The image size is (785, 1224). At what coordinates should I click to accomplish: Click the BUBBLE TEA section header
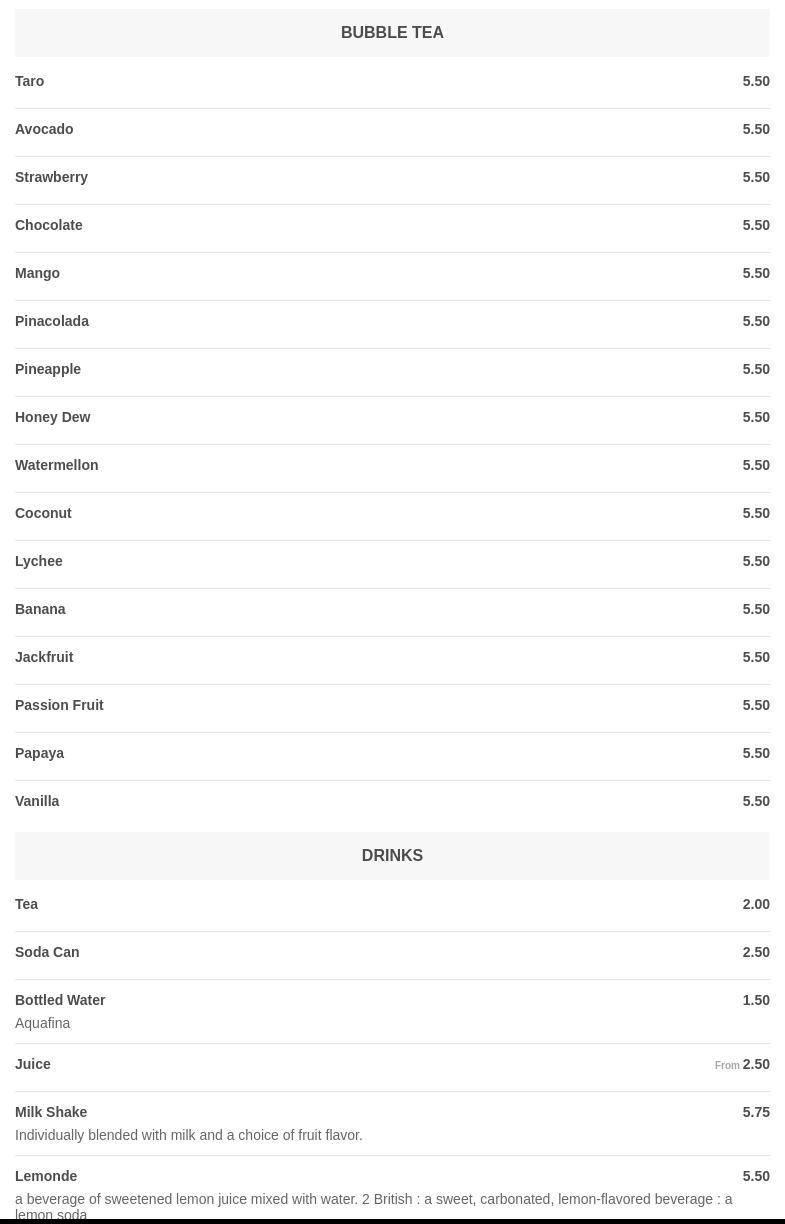click(392, 33)
